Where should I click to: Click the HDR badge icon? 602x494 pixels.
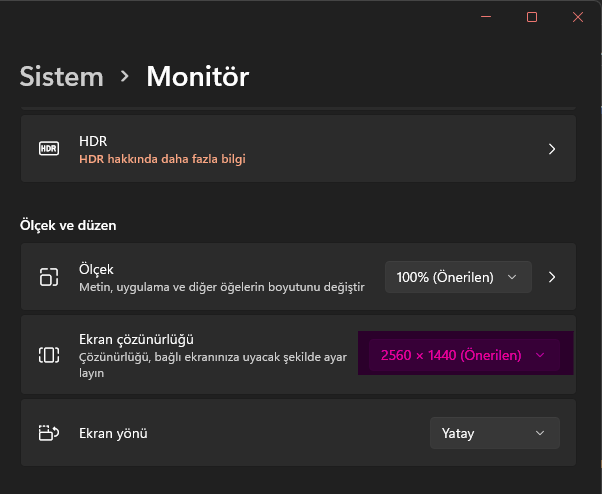point(49,149)
